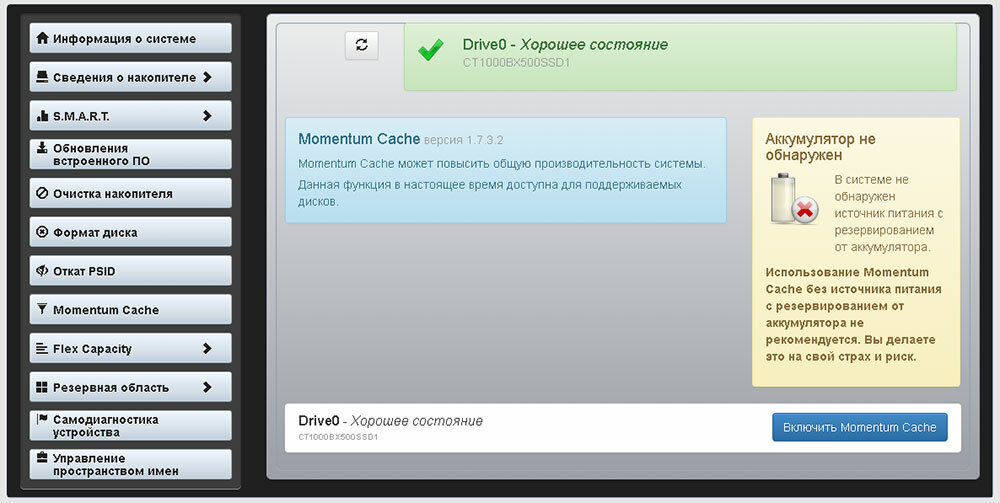Click text about поддерживаемых дисков availability
Screen dimensions: 1000x503
point(490,193)
